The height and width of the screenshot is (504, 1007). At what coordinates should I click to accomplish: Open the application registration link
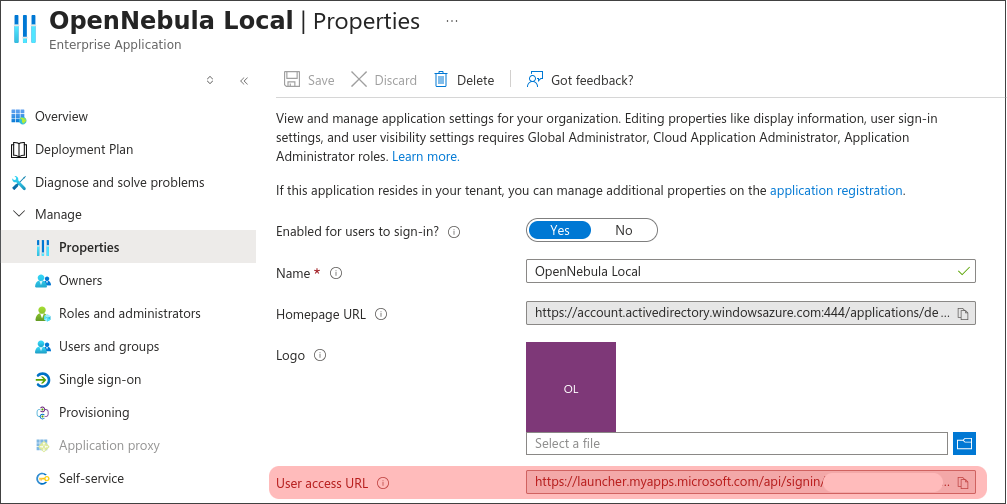pos(836,190)
